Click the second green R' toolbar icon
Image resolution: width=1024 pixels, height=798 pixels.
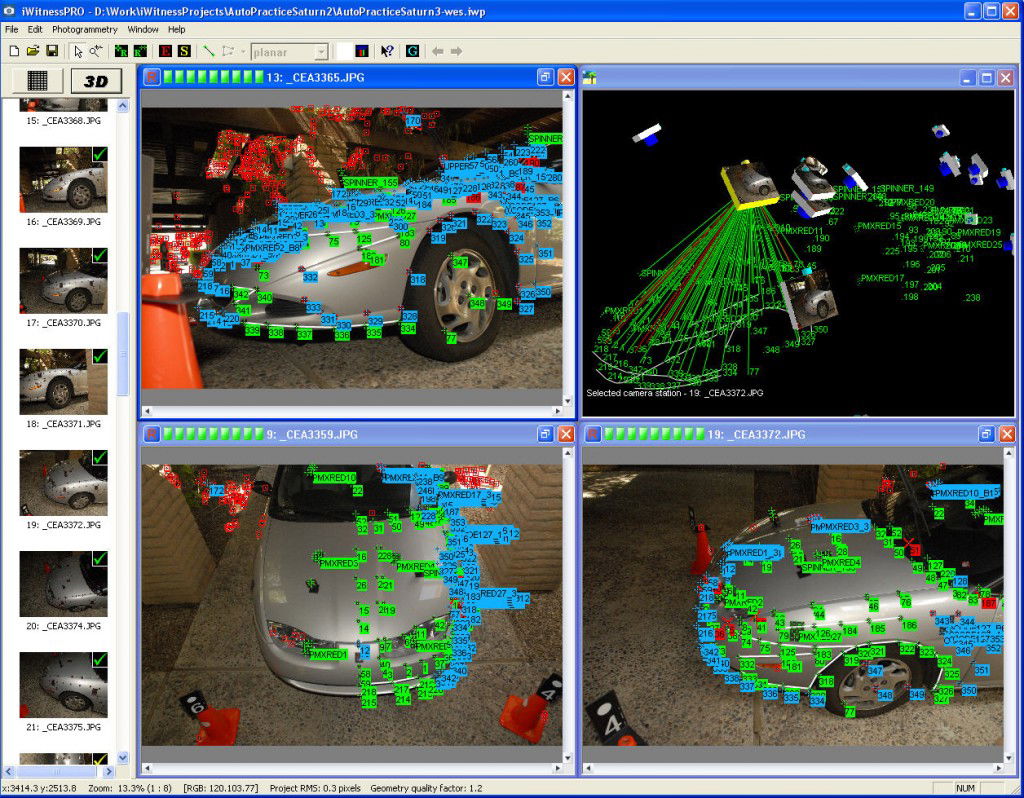click(x=140, y=51)
